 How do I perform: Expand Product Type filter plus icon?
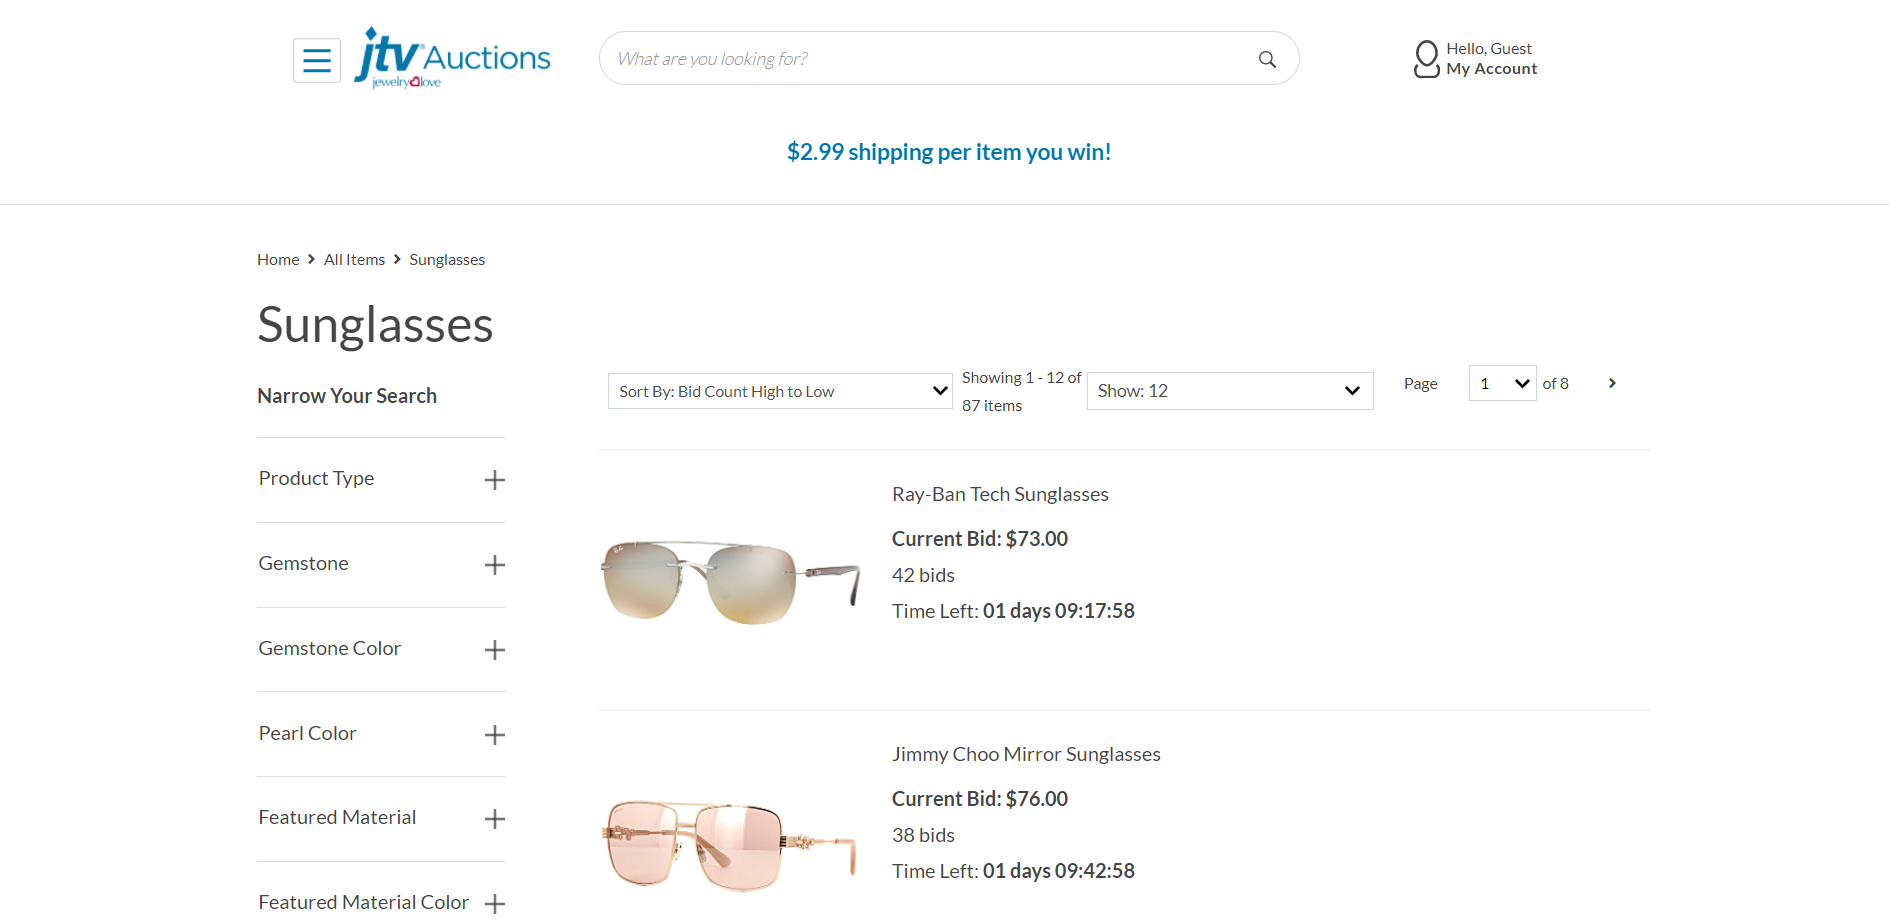[x=494, y=480]
